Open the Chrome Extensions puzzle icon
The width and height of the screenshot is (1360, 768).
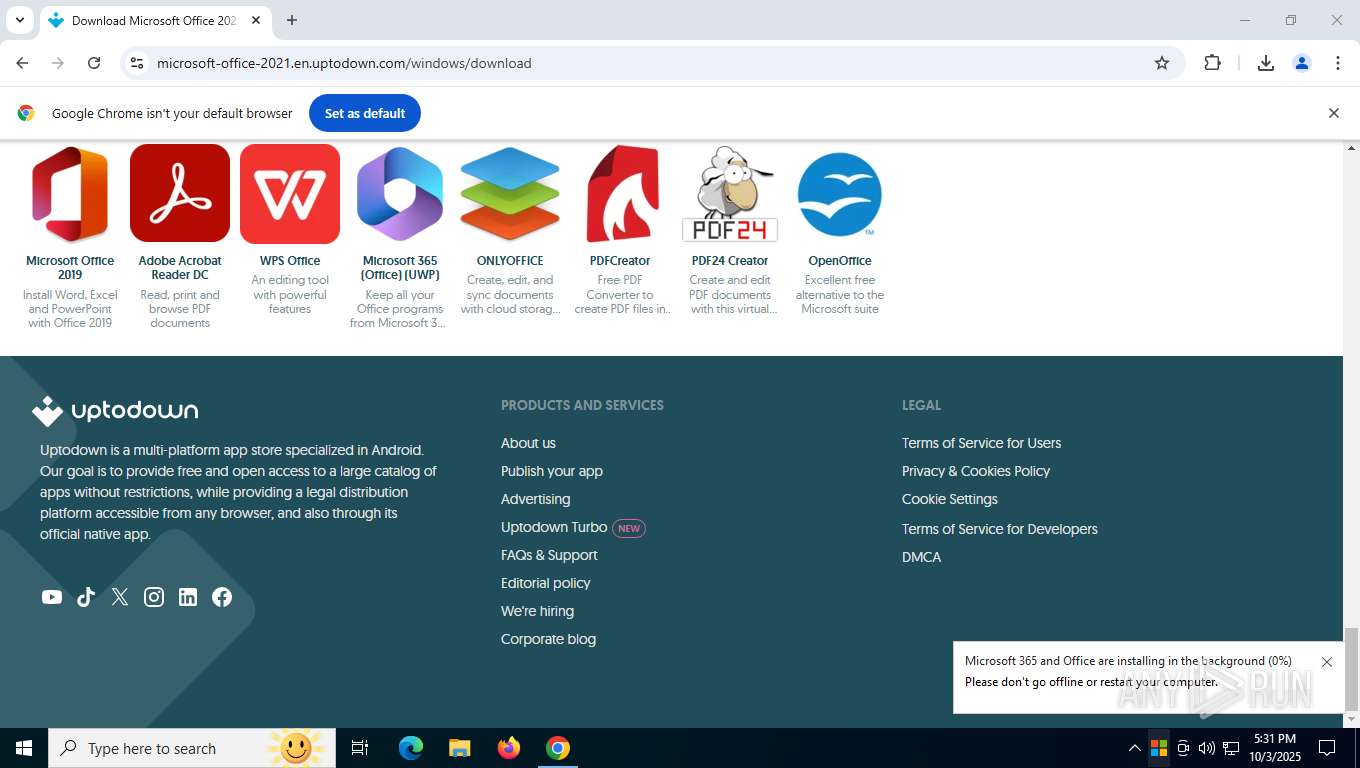click(1212, 63)
